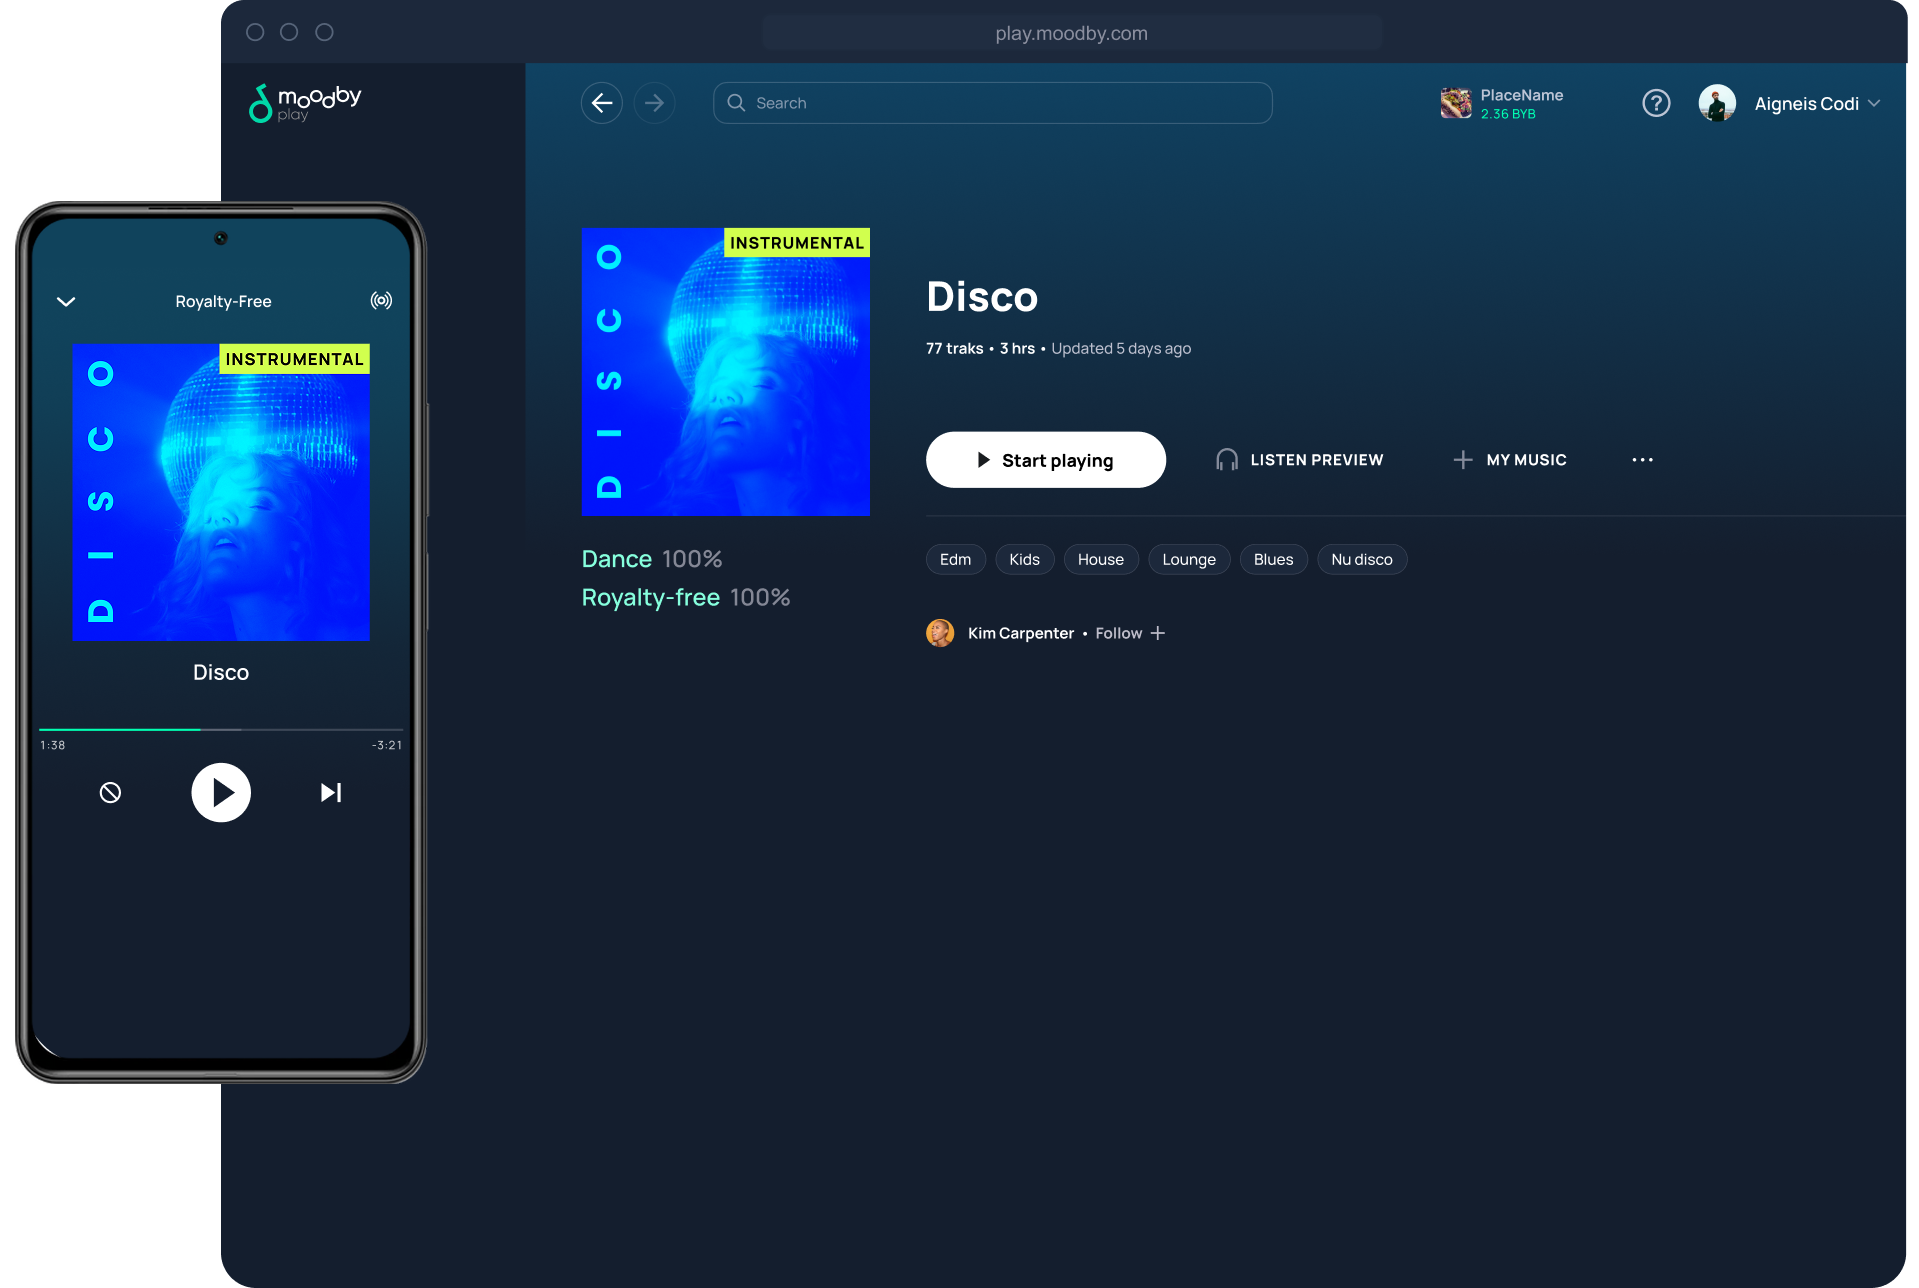
Task: Select the Lounge genre tag
Action: (x=1189, y=559)
